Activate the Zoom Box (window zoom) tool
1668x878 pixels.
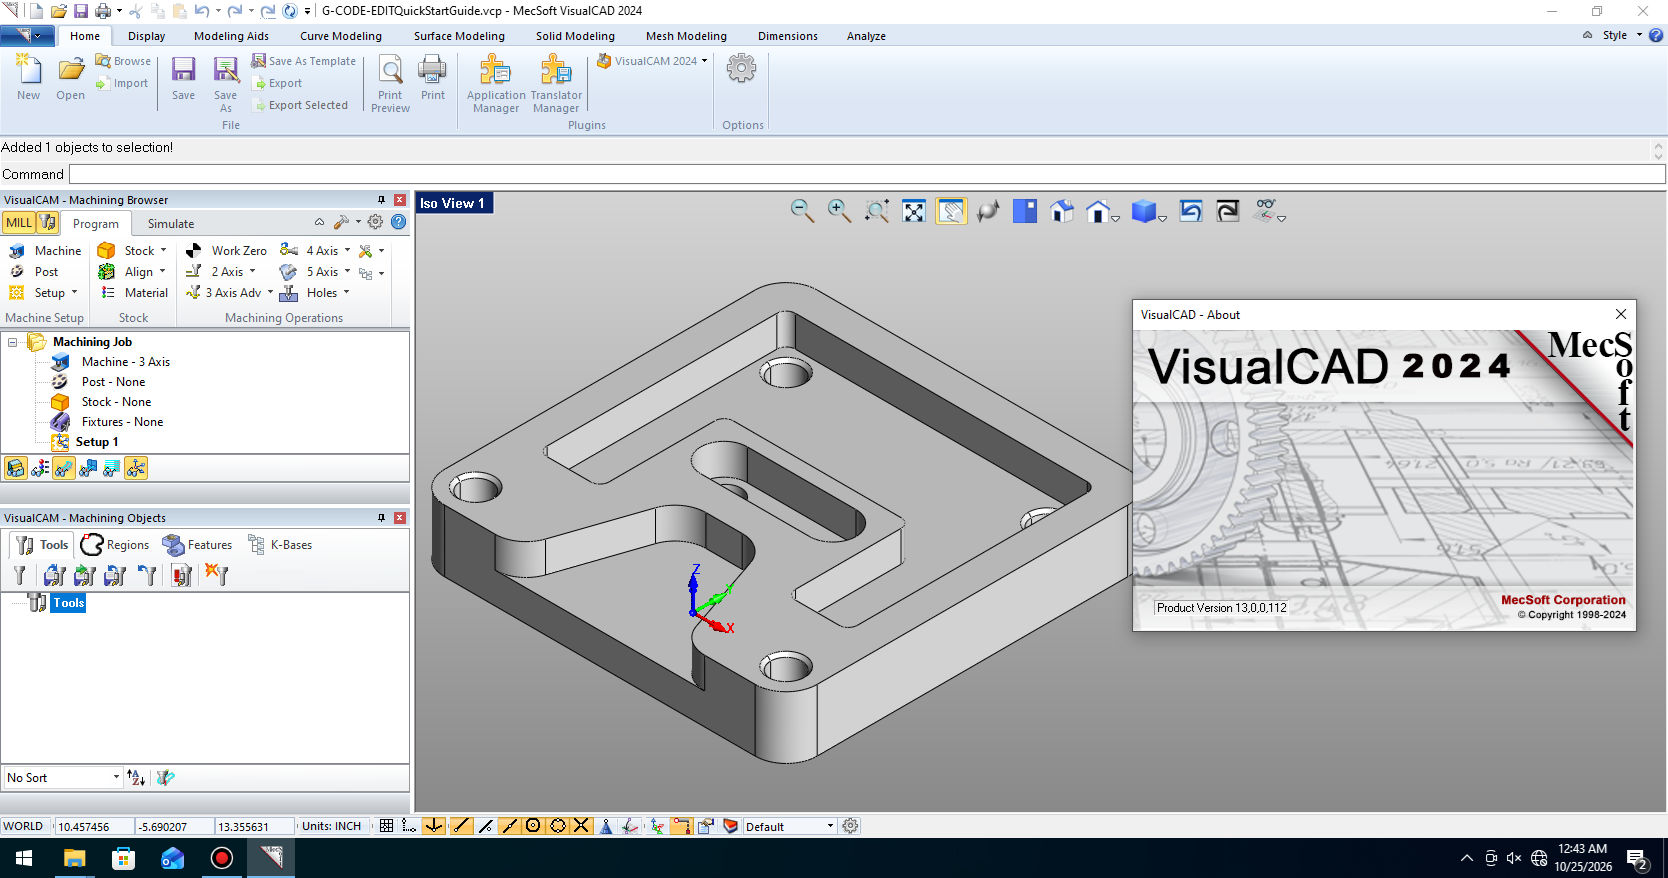tap(877, 211)
